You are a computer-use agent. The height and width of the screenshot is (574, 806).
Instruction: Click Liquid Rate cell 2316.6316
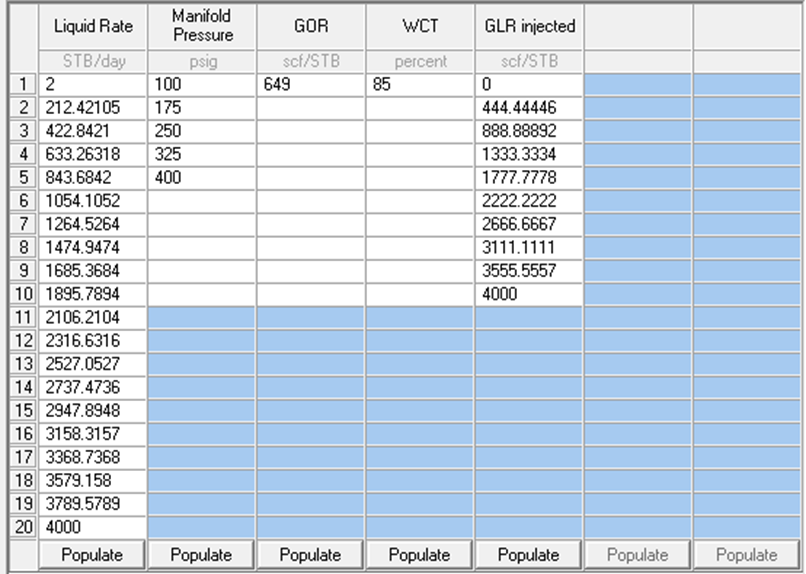(93, 341)
